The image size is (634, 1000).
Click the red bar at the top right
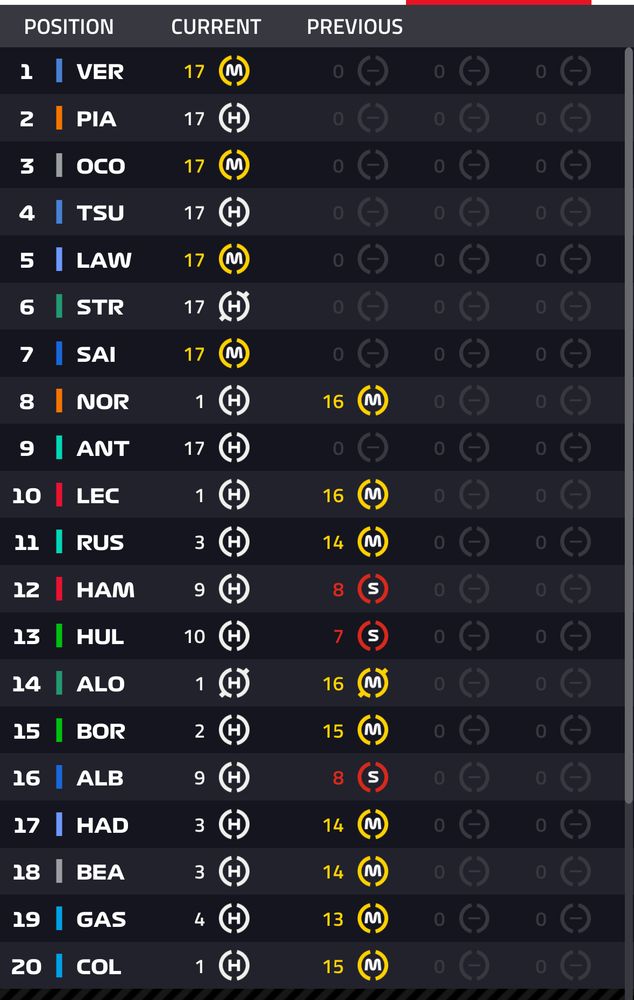pyautogui.click(x=496, y=4)
